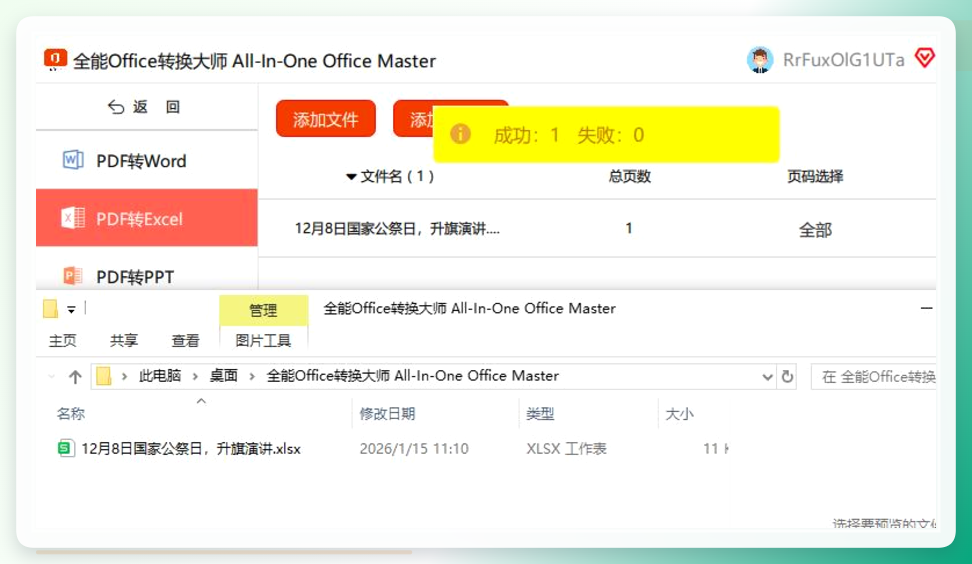Click the back arrow icon beside 返回
The image size is (972, 564).
coord(116,107)
